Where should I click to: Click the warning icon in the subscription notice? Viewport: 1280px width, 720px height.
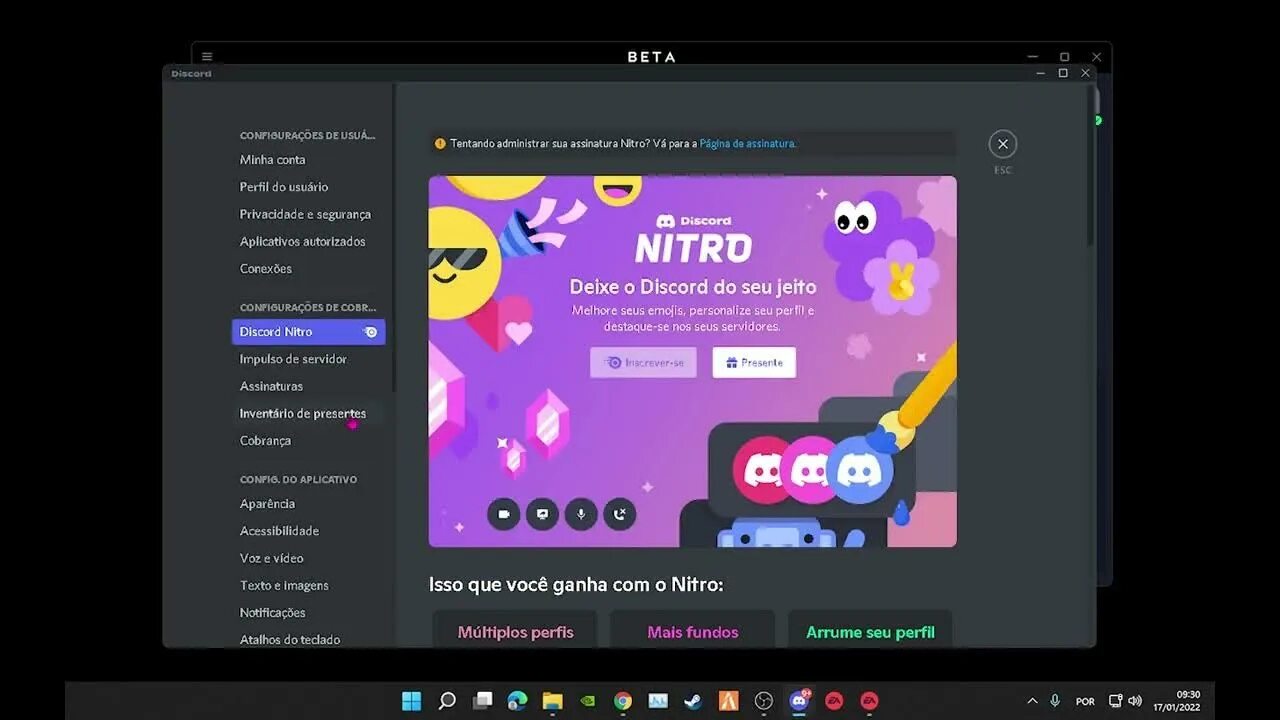click(440, 144)
